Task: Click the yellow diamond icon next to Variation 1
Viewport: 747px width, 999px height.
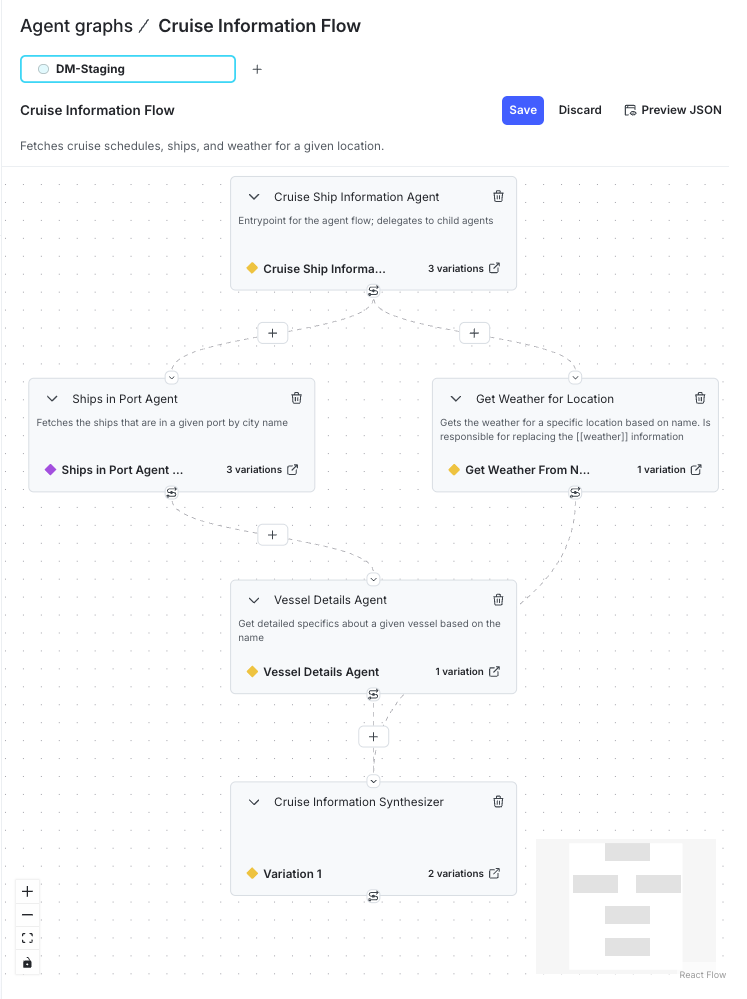Action: pyautogui.click(x=251, y=873)
